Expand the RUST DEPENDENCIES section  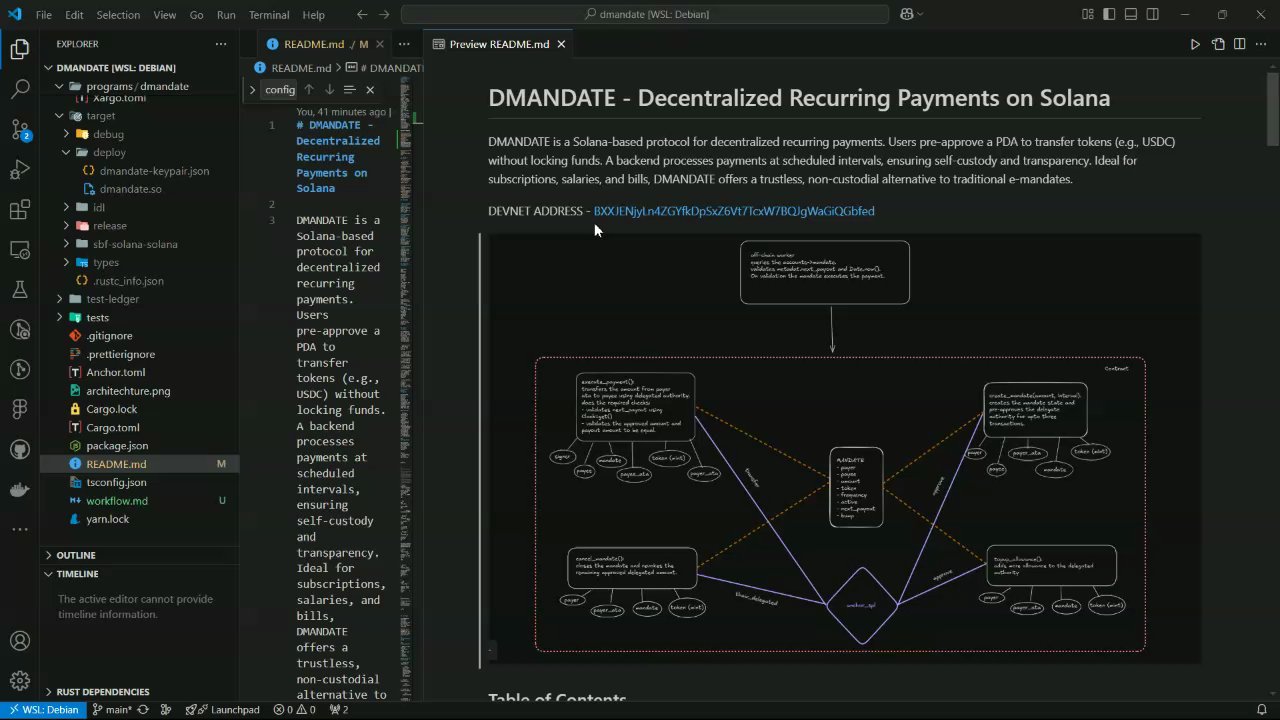[102, 692]
